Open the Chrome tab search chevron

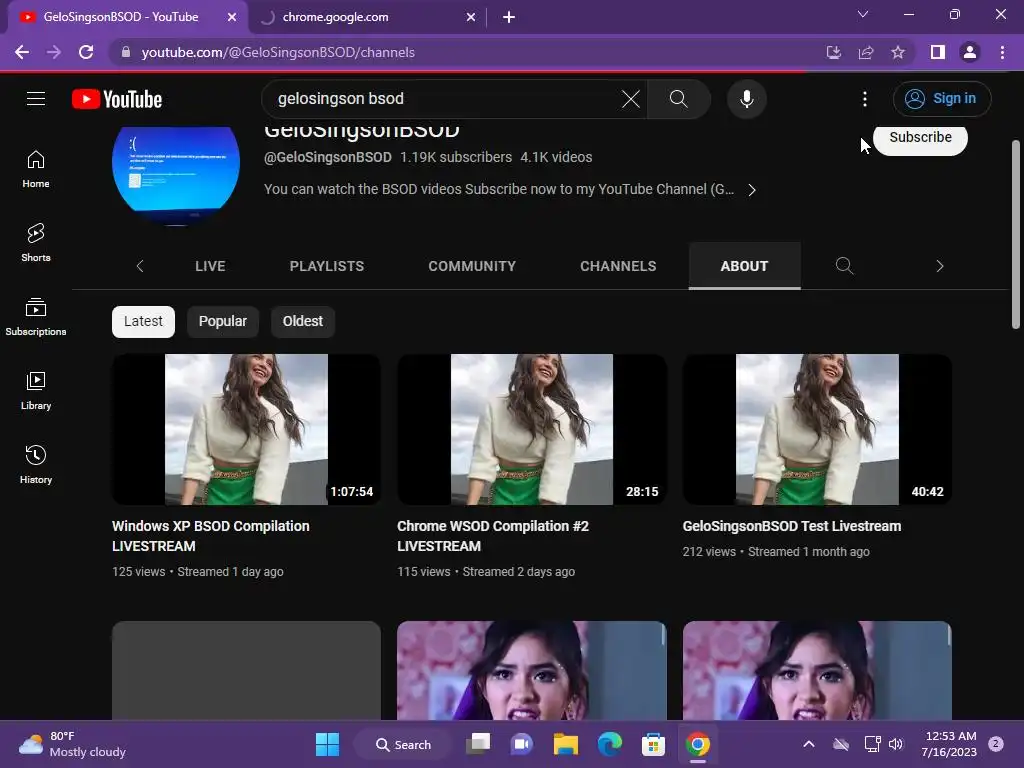(x=863, y=14)
